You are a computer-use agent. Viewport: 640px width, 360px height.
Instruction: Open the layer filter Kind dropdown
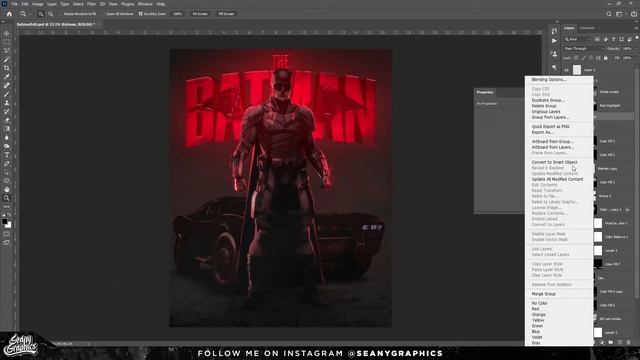[x=578, y=39]
